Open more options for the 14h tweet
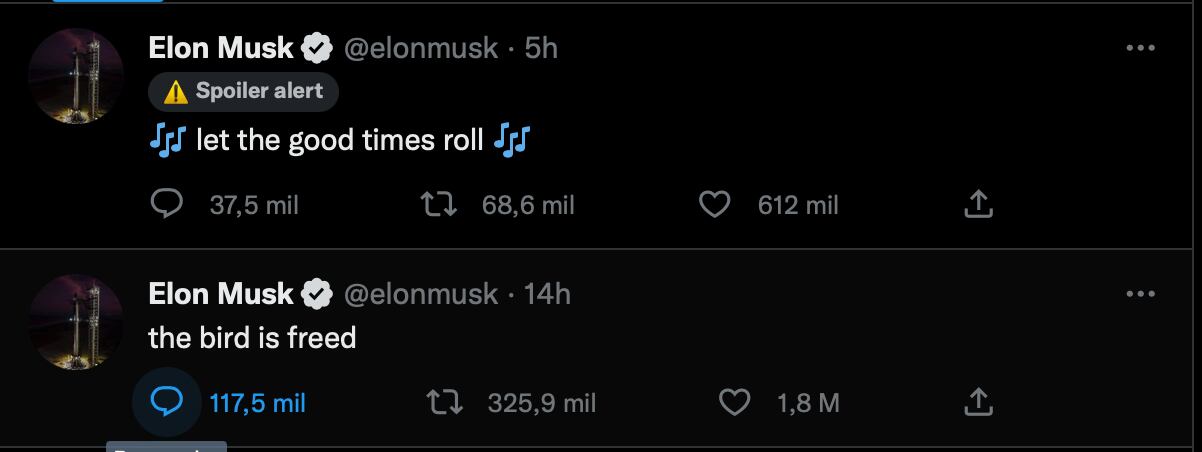This screenshot has width=1202, height=452. [x=1140, y=295]
